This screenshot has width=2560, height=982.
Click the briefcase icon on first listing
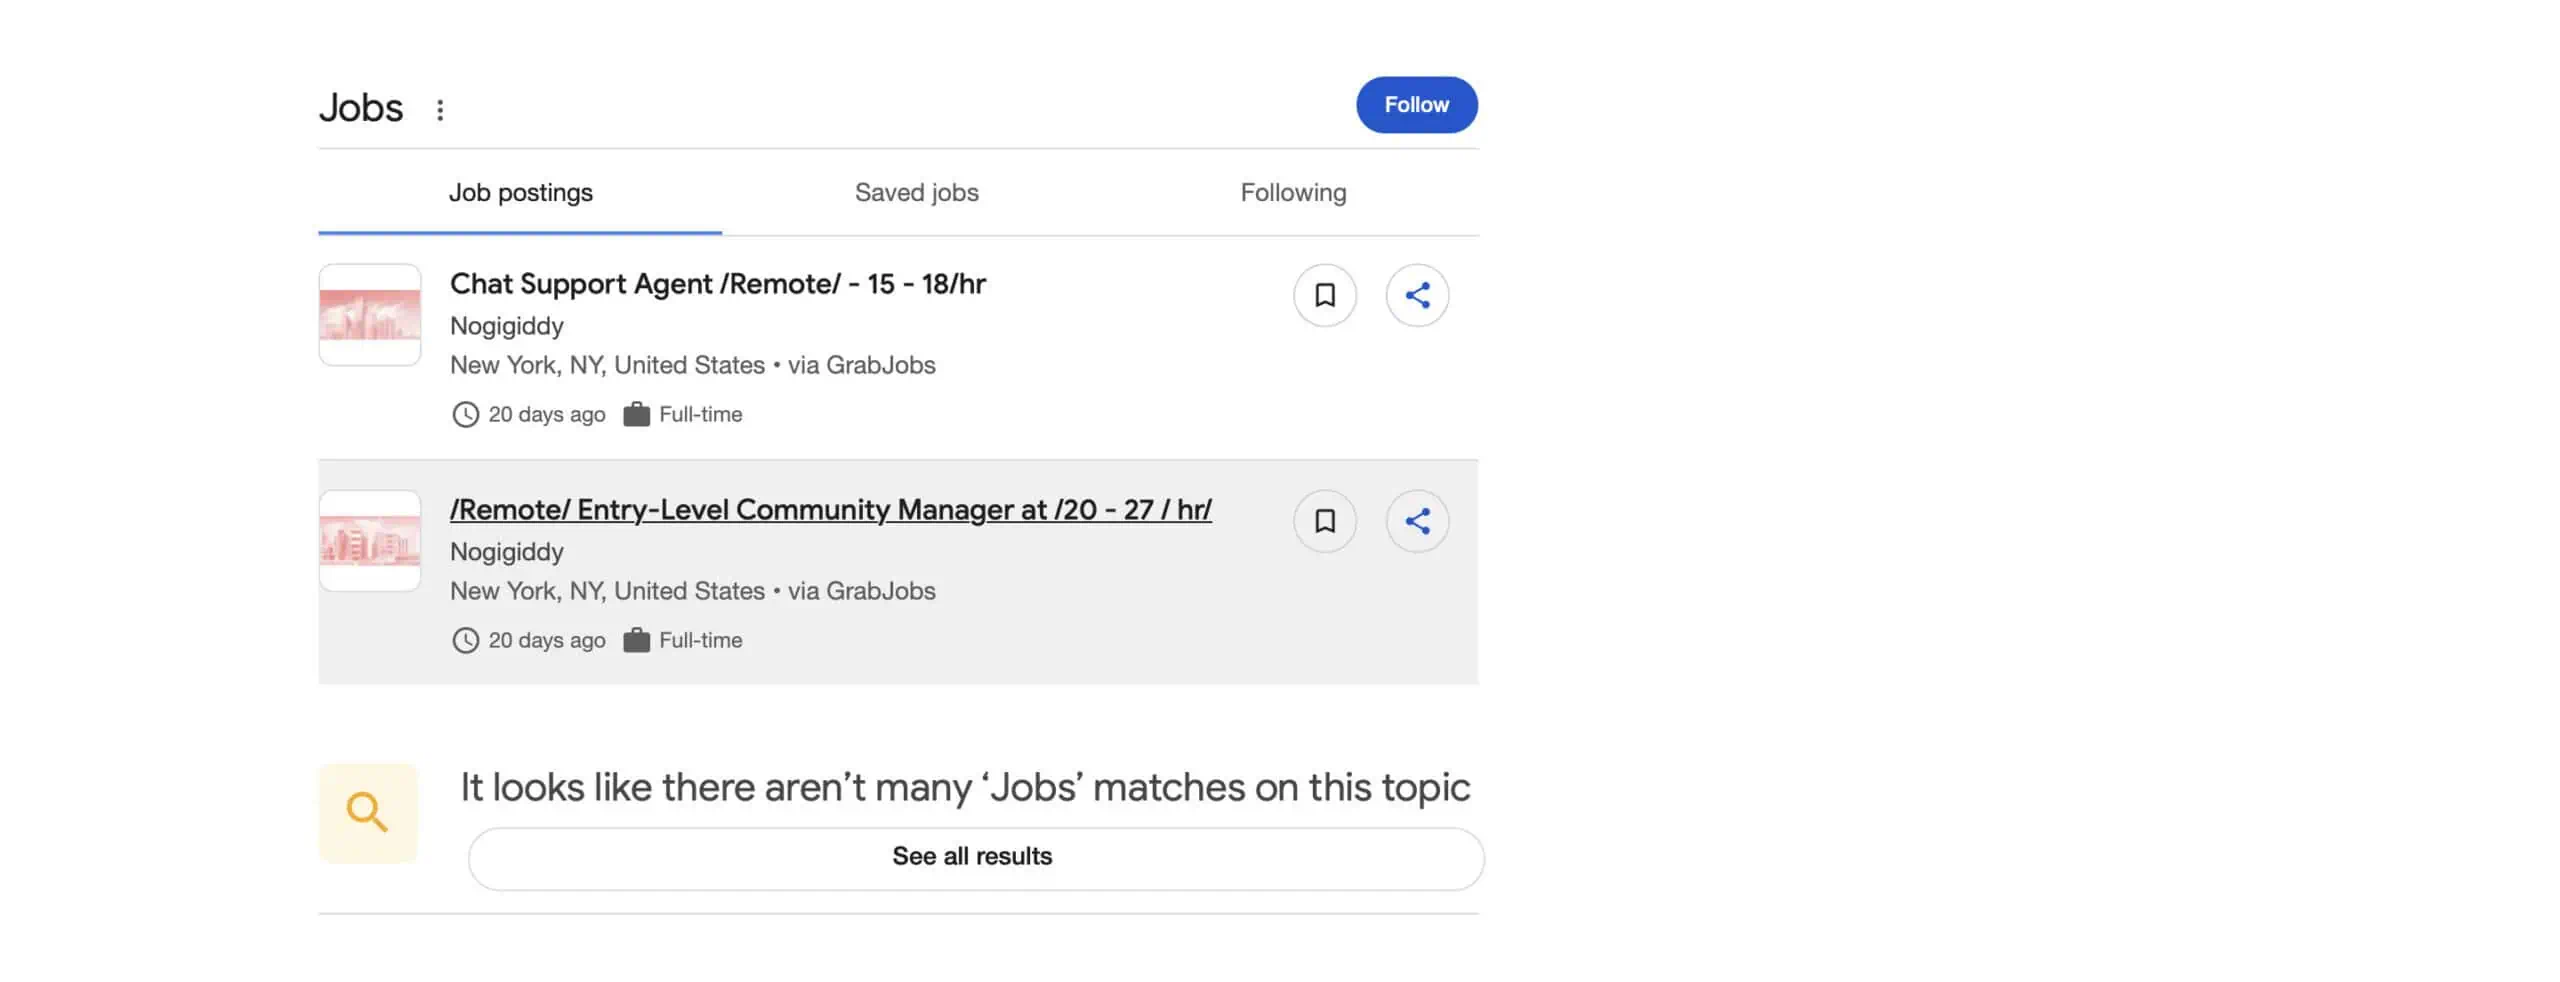(x=636, y=414)
